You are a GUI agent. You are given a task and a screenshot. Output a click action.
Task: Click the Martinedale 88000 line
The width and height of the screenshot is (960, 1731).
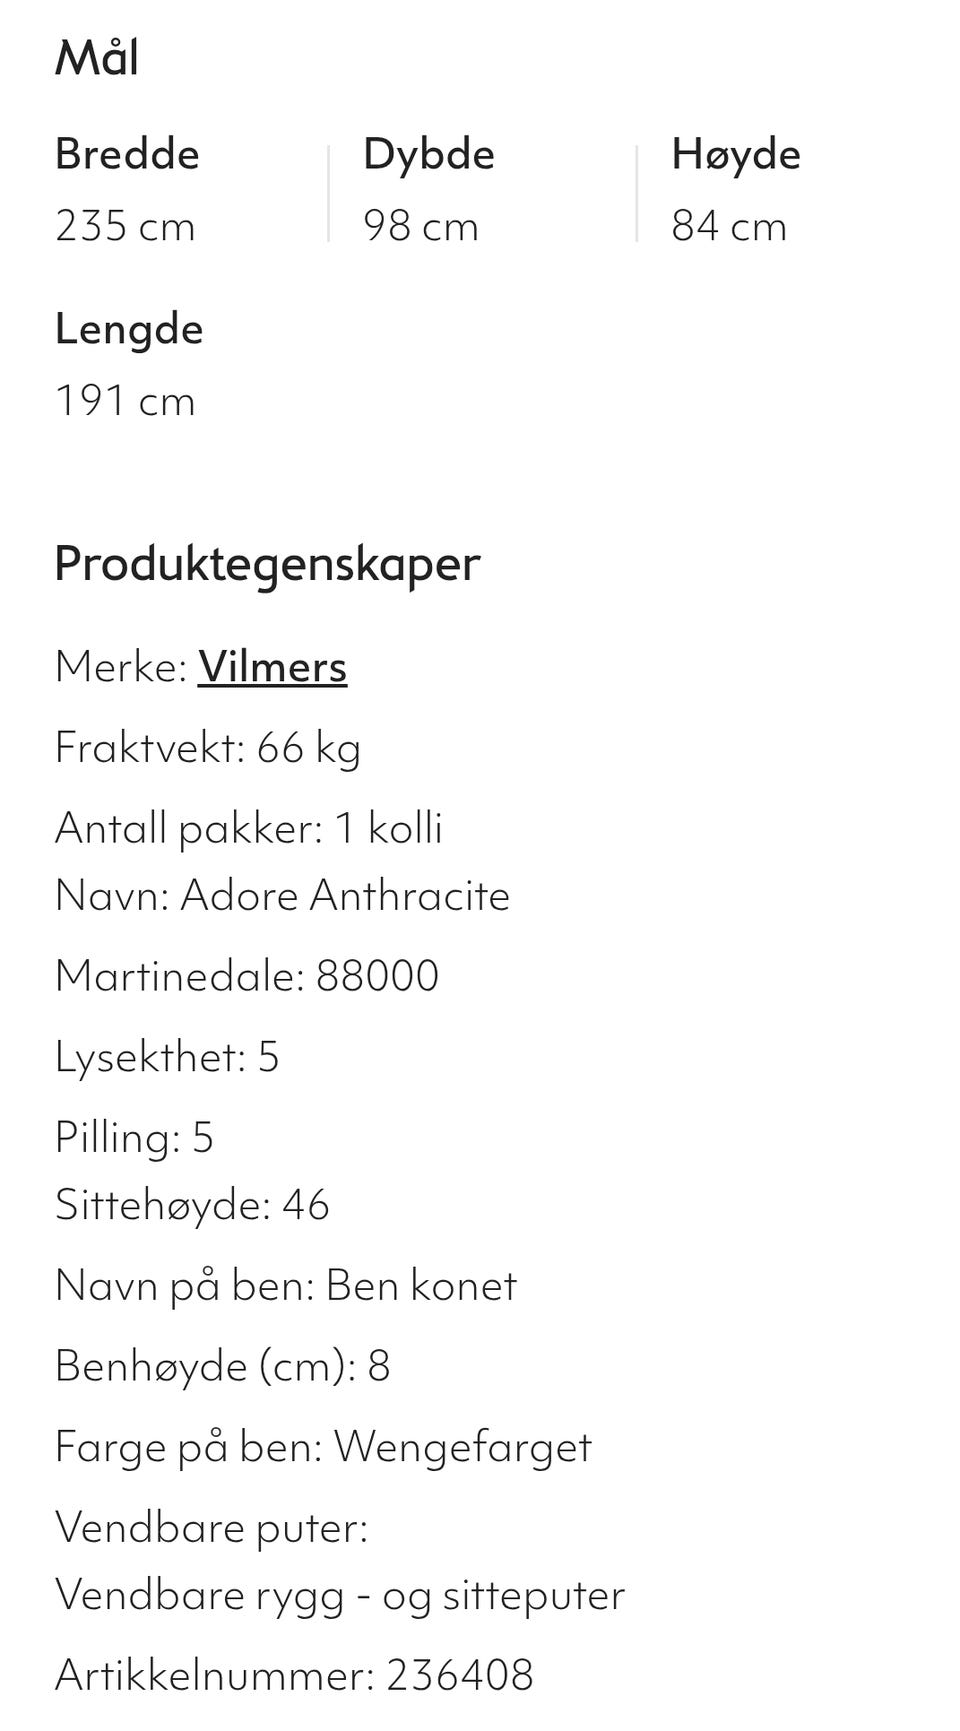point(247,976)
